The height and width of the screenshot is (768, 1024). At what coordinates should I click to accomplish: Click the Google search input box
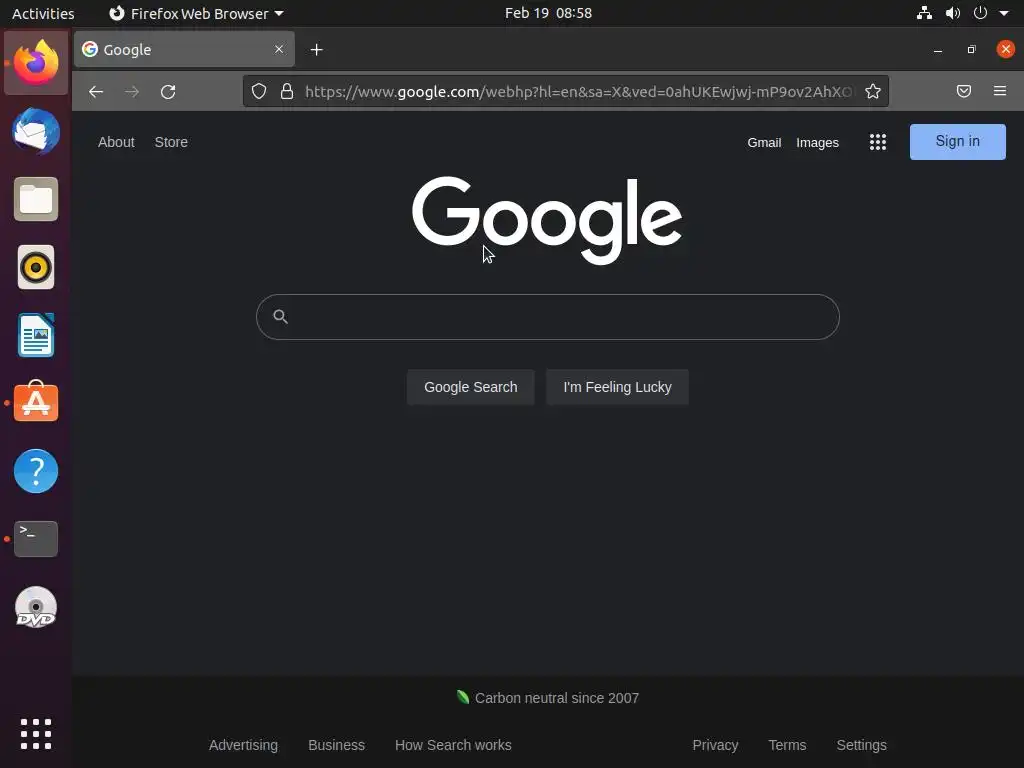click(547, 317)
